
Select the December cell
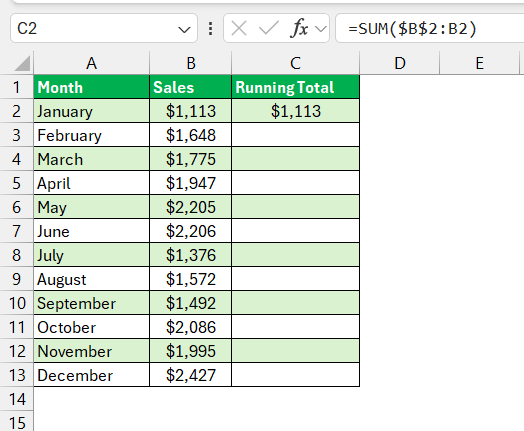point(91,375)
